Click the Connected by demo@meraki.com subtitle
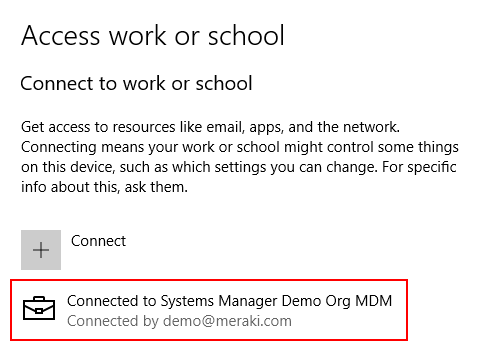Image resolution: width=496 pixels, height=360 pixels. coord(179,321)
